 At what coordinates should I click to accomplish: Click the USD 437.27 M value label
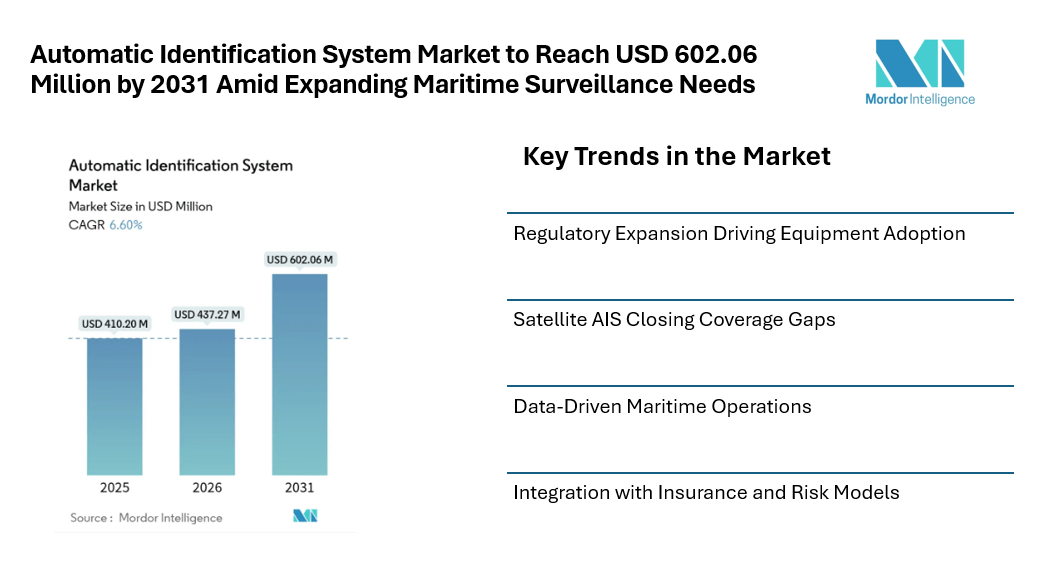click(x=207, y=314)
